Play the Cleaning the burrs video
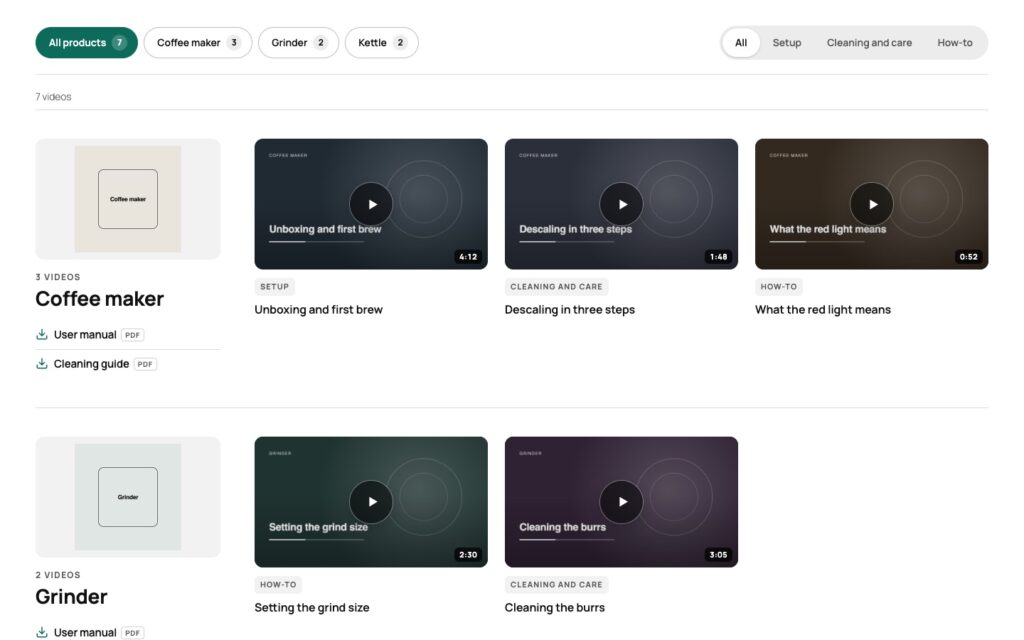The height and width of the screenshot is (640, 1024). (x=621, y=502)
